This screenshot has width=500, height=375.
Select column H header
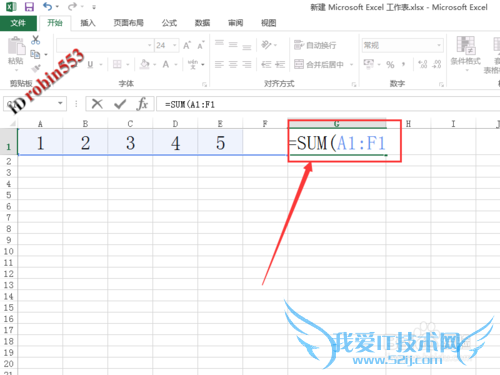coord(408,124)
